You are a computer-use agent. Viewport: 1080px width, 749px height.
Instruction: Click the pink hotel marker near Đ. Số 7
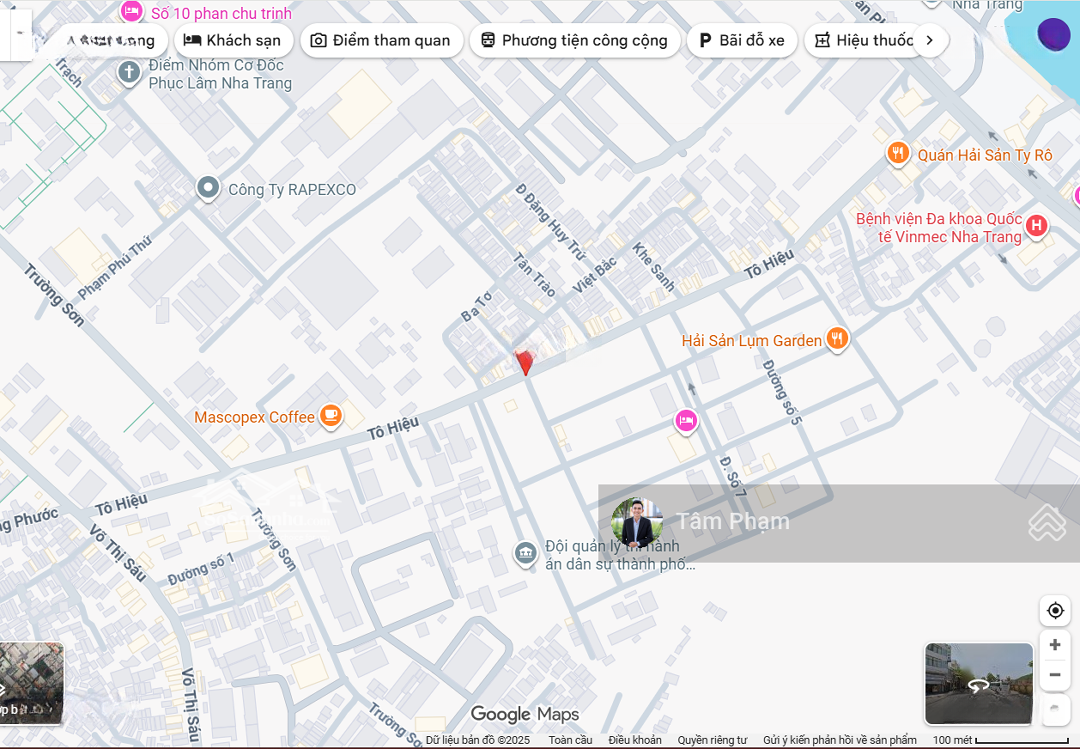[x=686, y=421]
